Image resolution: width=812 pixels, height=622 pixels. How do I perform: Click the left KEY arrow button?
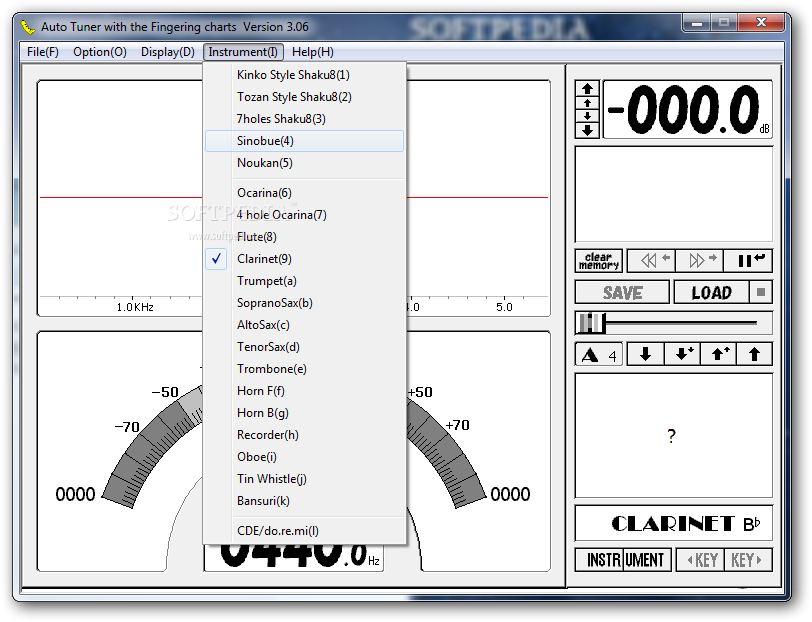tap(700, 560)
